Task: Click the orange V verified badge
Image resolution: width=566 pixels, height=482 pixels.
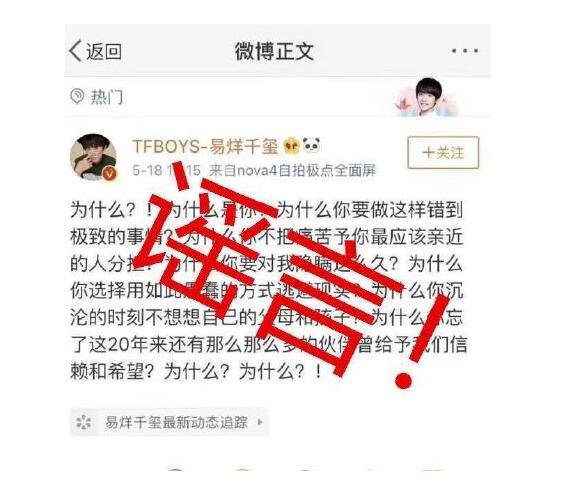Action: tap(110, 174)
